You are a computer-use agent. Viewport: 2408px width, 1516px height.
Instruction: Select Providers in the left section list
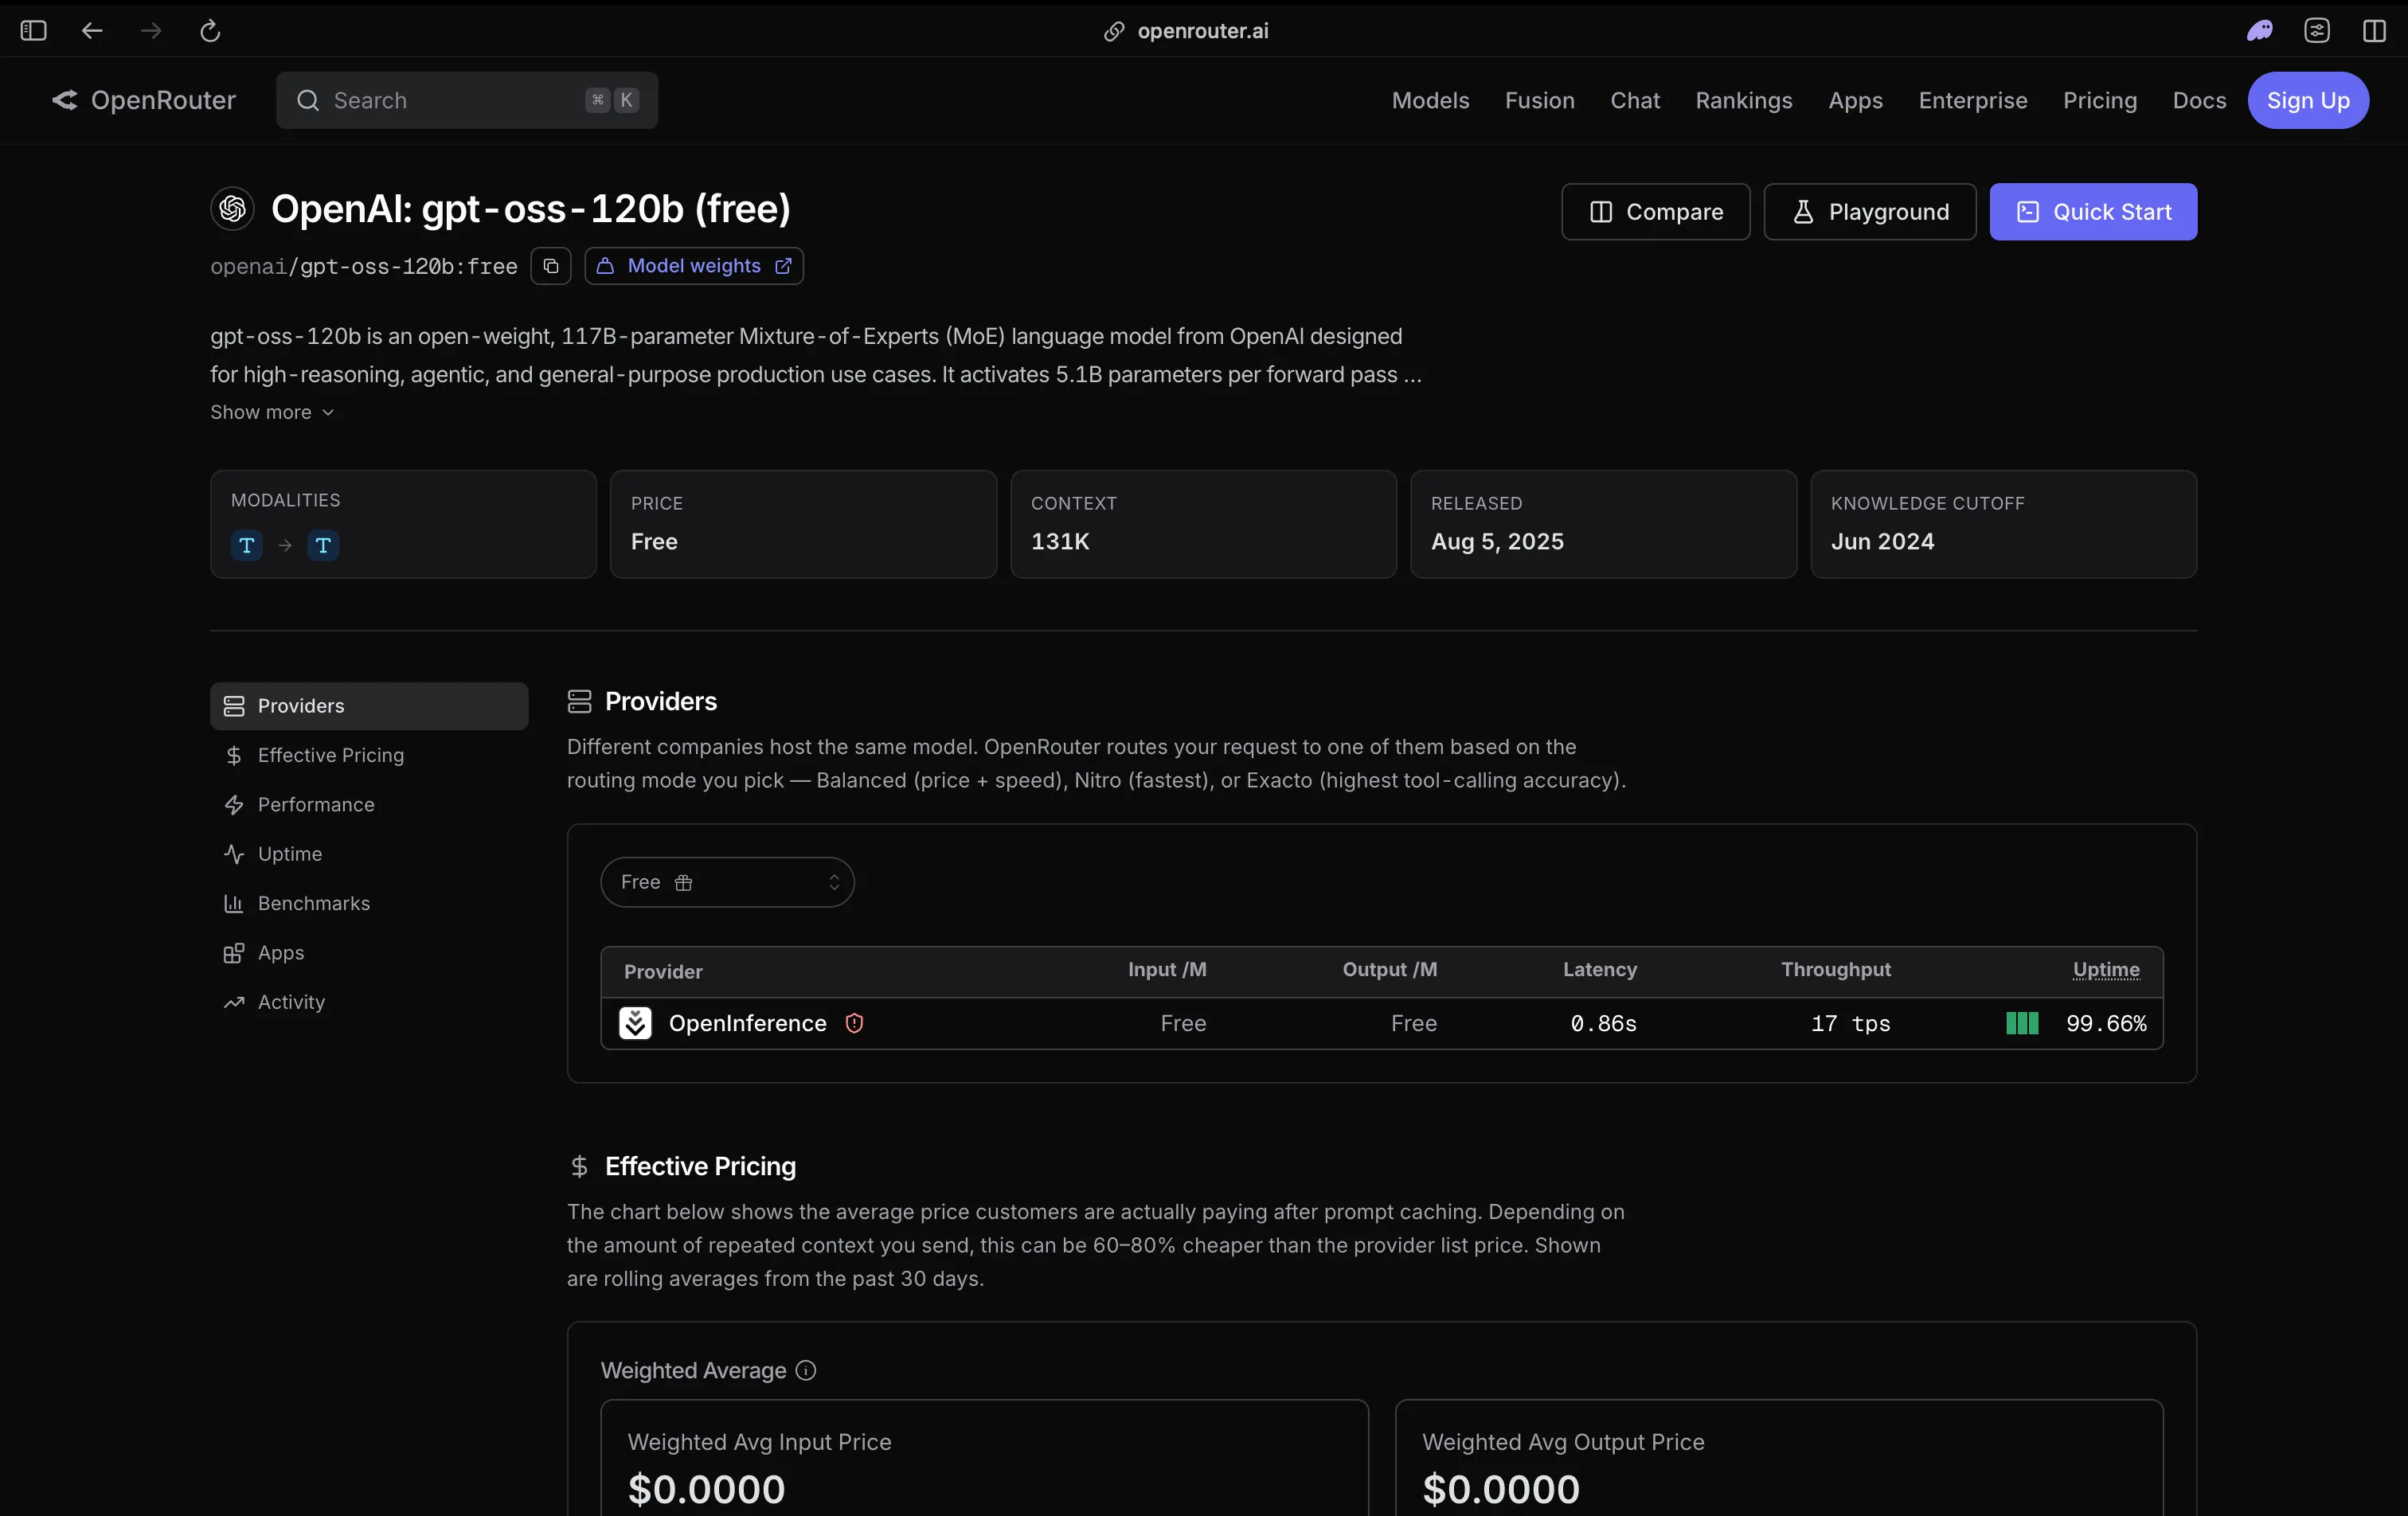tap(369, 706)
